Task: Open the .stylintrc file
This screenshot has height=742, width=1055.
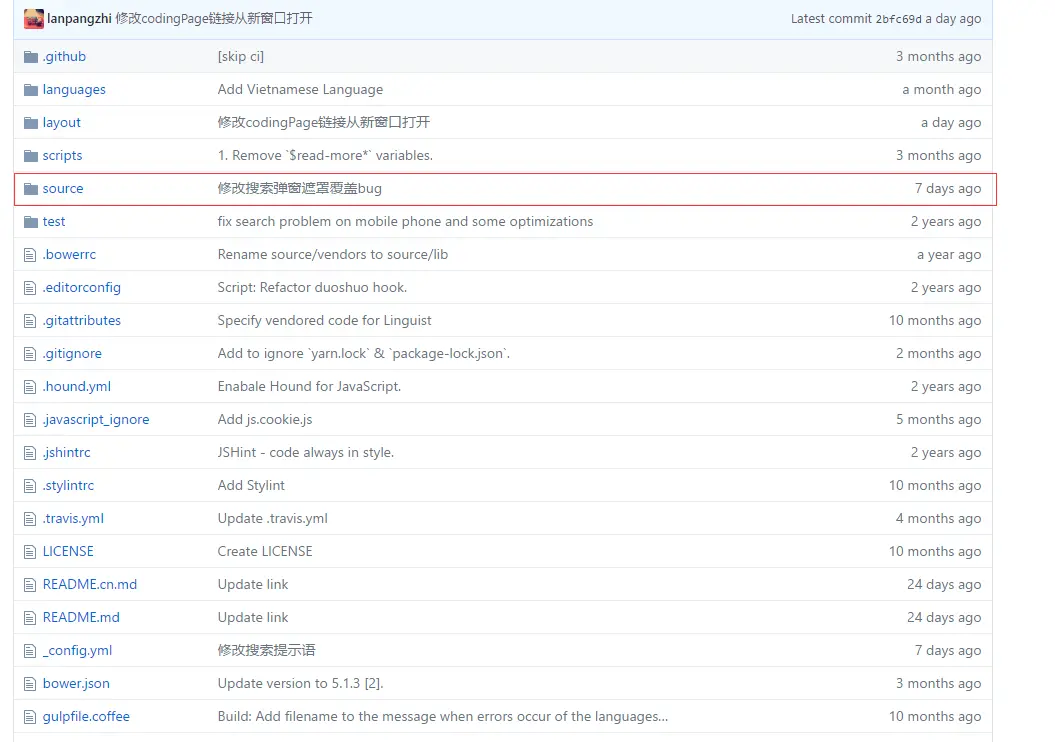Action: point(68,485)
